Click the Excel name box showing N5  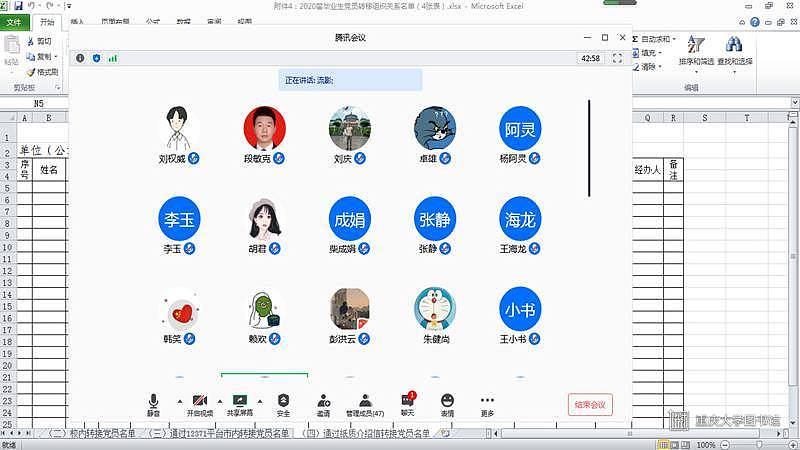(34, 103)
